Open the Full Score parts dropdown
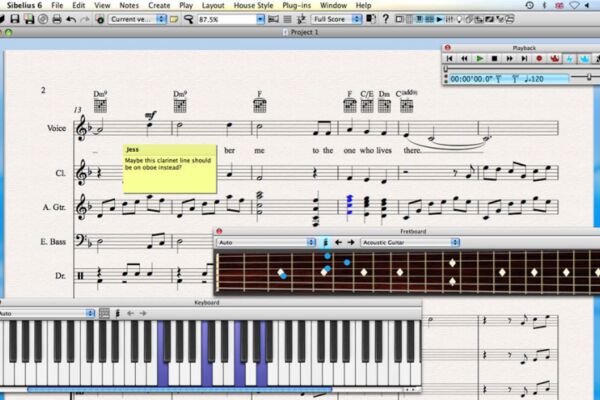600x400 pixels. click(337, 19)
